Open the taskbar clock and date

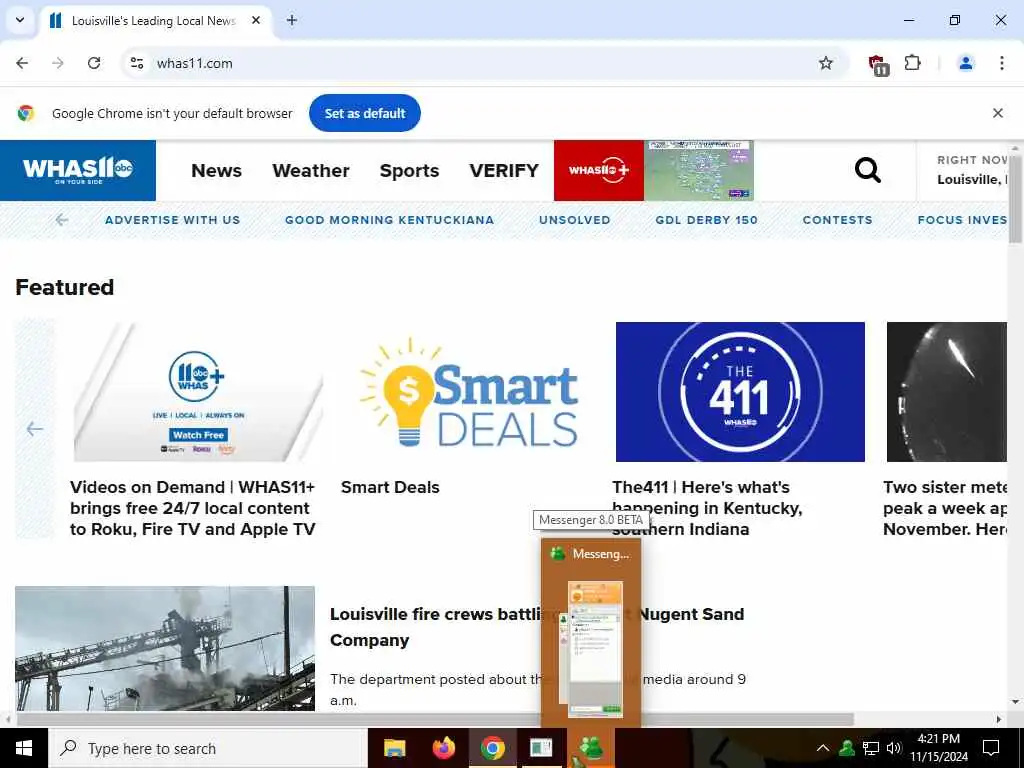point(938,748)
